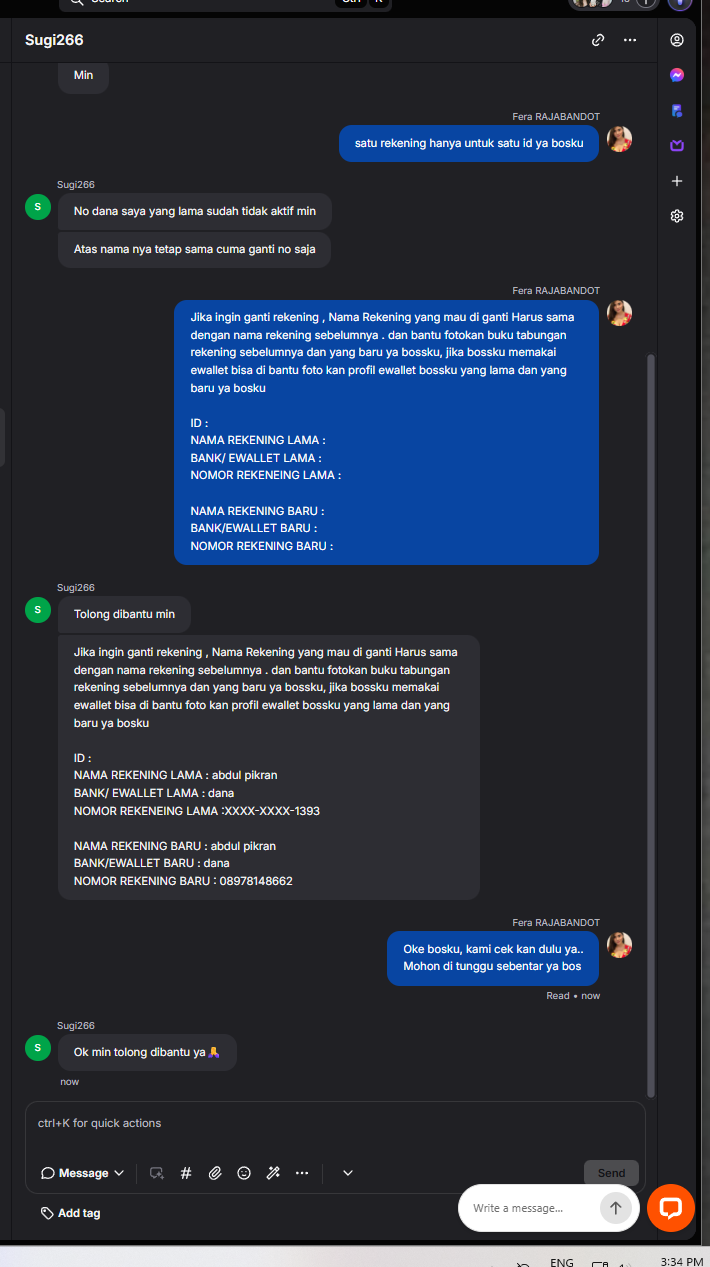Click Fera's avatar on last agent message
This screenshot has width=710, height=1267.
pyautogui.click(x=620, y=945)
